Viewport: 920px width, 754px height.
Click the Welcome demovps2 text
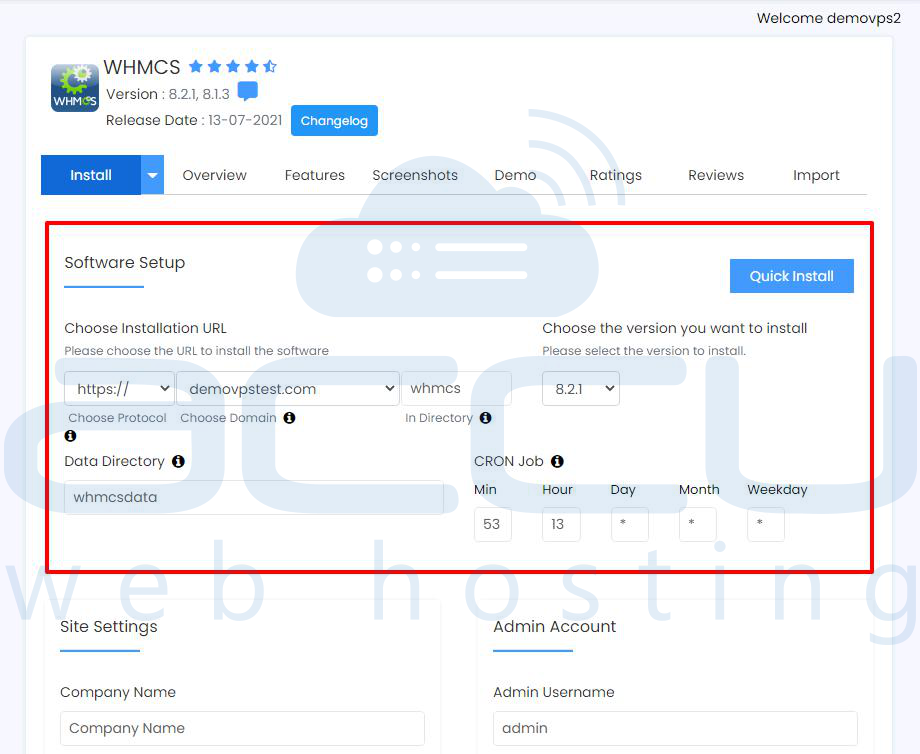pos(828,18)
